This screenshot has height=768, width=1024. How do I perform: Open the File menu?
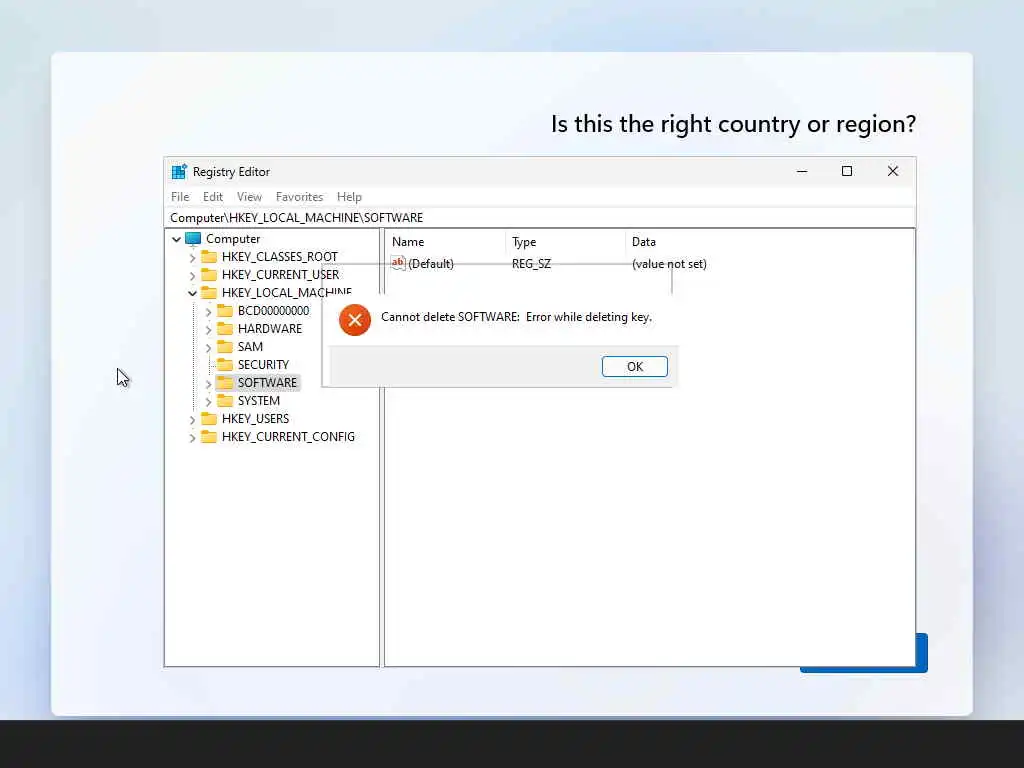tap(180, 197)
